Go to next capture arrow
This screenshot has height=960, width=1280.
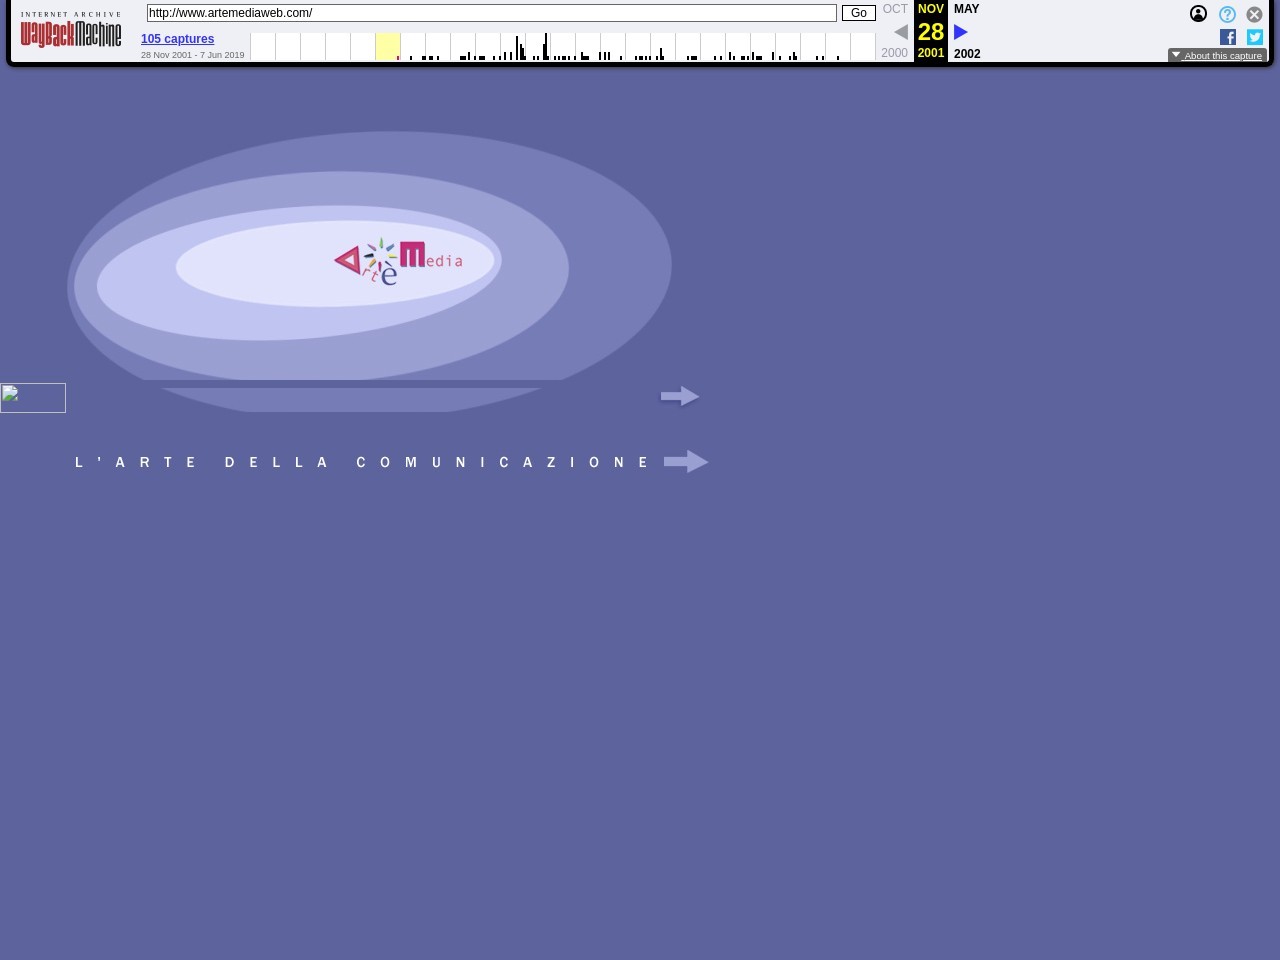(x=961, y=32)
